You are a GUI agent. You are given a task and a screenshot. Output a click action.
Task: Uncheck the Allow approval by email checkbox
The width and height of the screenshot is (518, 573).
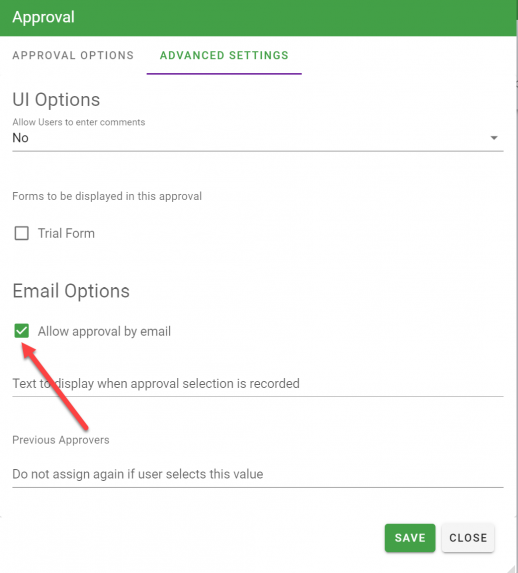(x=22, y=331)
